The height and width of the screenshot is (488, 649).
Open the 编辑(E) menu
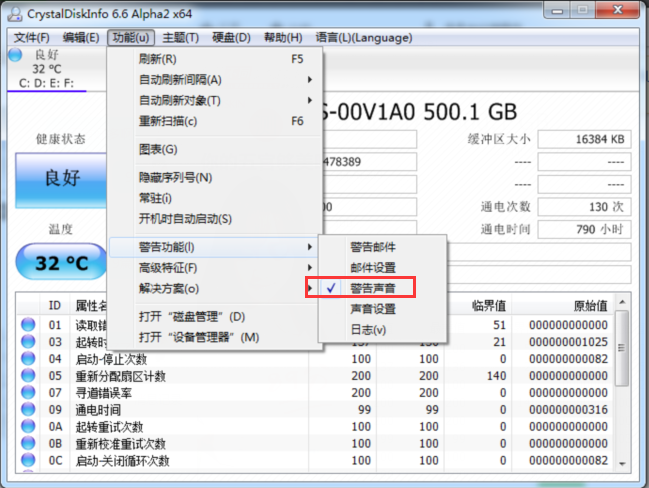pos(81,38)
